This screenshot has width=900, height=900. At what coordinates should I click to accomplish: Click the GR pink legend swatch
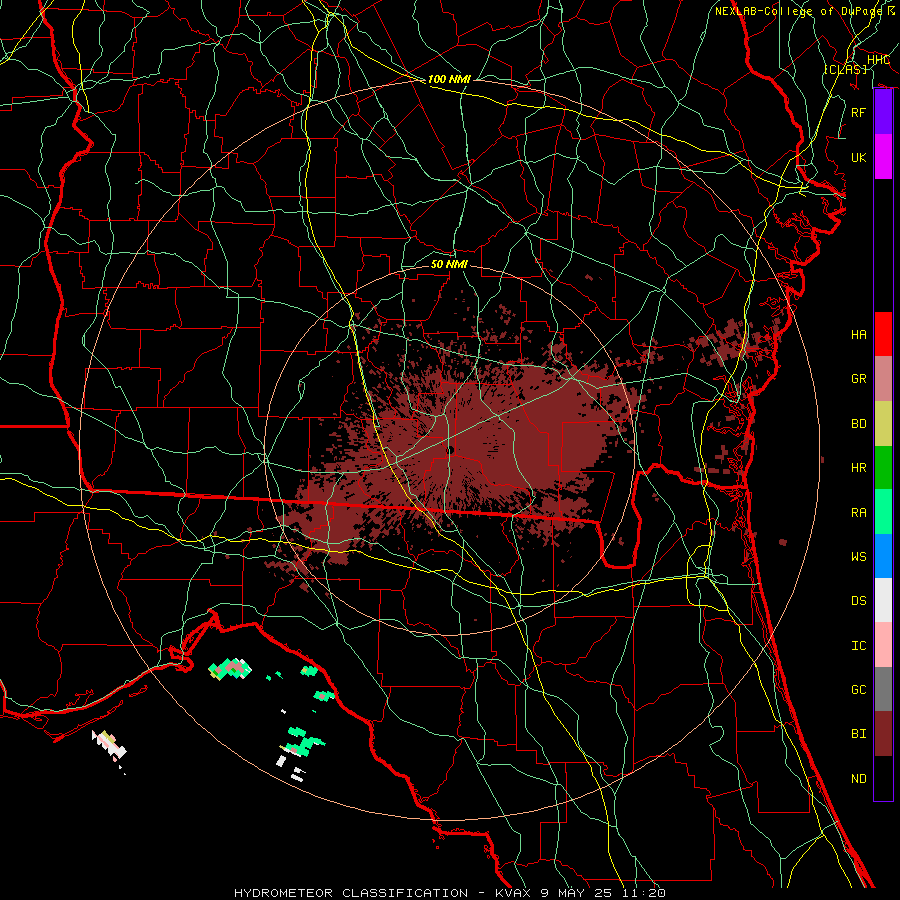point(883,379)
